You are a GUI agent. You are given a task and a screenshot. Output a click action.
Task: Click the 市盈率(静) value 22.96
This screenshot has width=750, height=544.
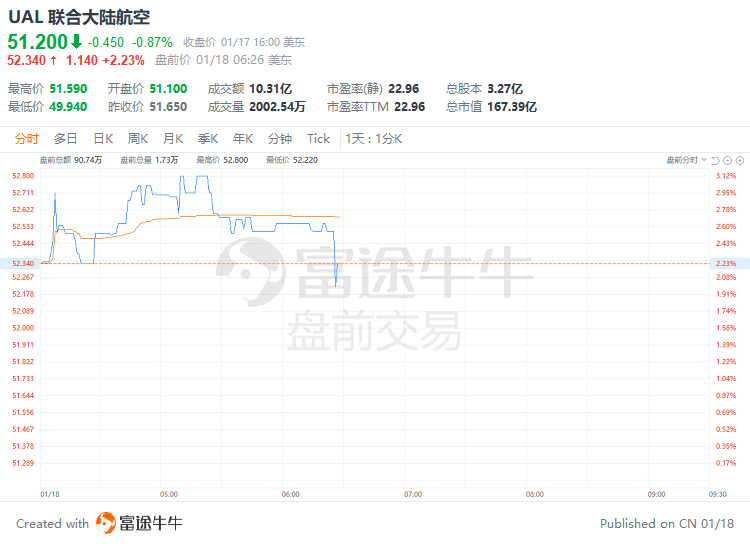point(404,89)
